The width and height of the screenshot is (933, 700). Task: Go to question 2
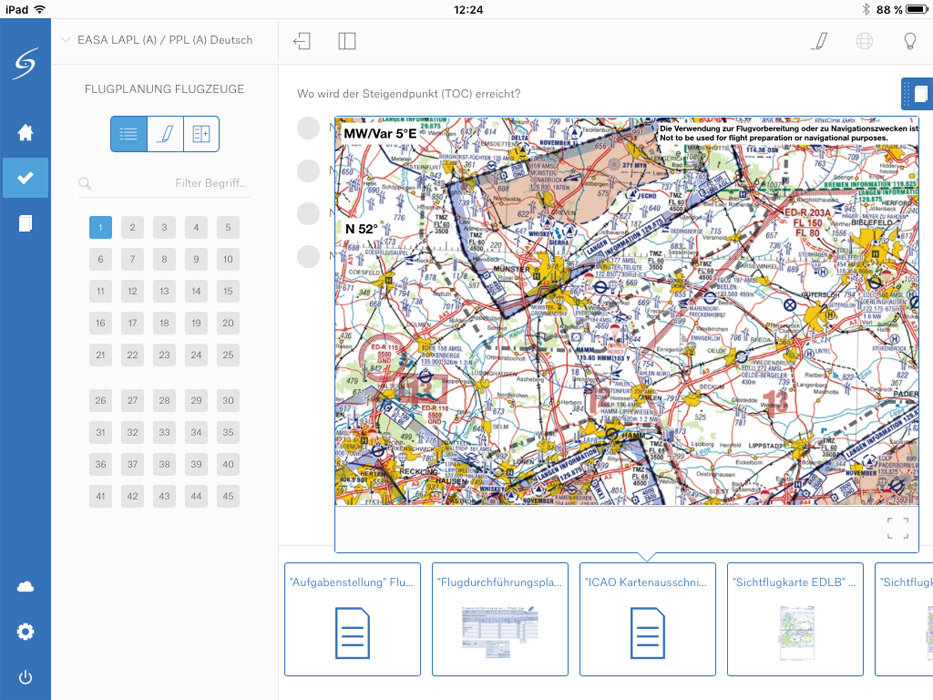[132, 227]
